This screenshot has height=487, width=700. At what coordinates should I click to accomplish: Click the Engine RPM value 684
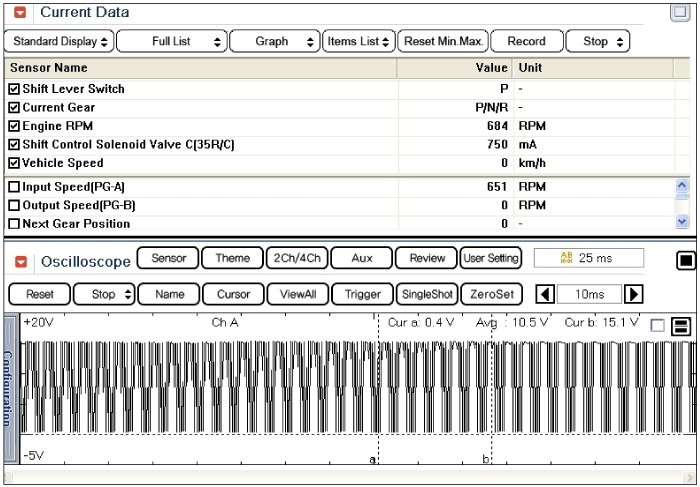click(497, 126)
